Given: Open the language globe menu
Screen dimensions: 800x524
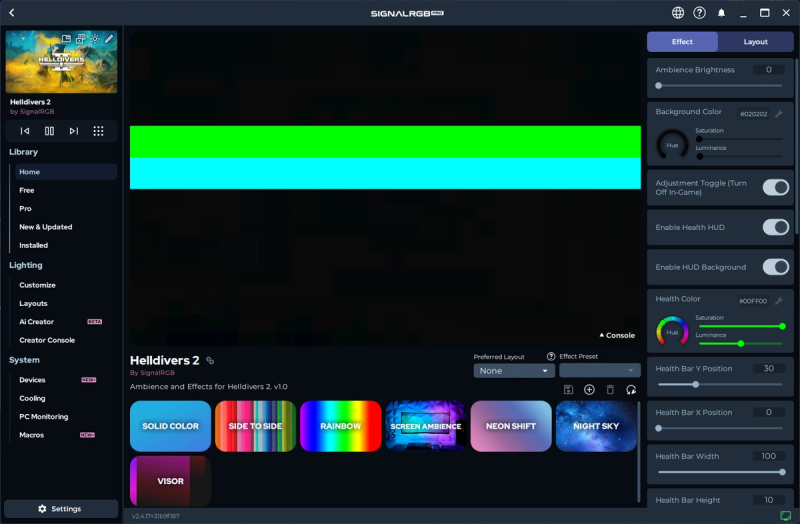Looking at the screenshot, I should click(678, 13).
